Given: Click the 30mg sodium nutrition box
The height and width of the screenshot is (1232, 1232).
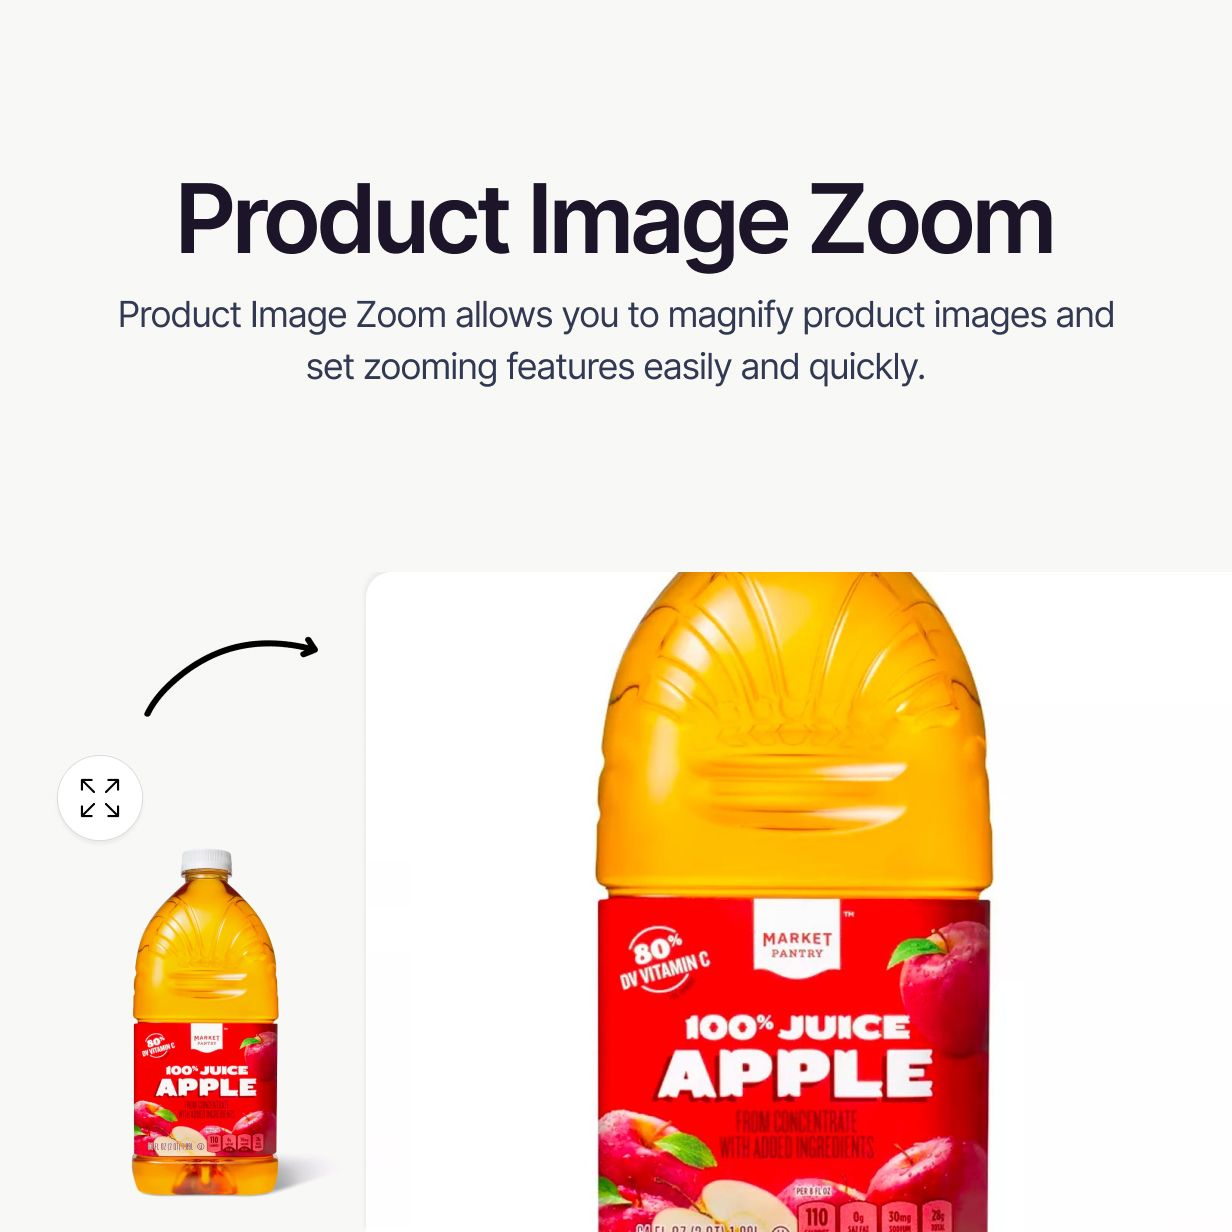Looking at the screenshot, I should (x=899, y=1216).
